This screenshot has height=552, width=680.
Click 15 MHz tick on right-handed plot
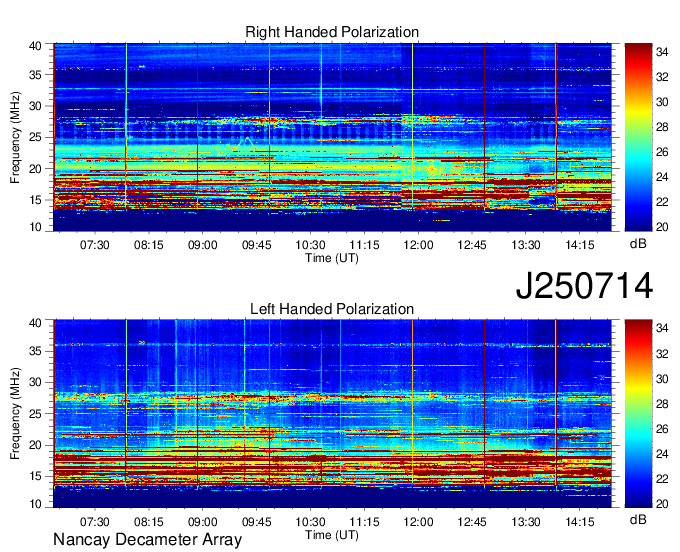35,200
